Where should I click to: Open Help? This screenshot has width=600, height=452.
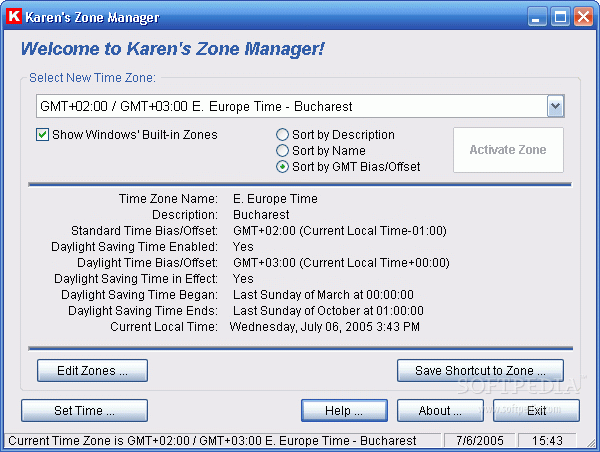pos(344,411)
